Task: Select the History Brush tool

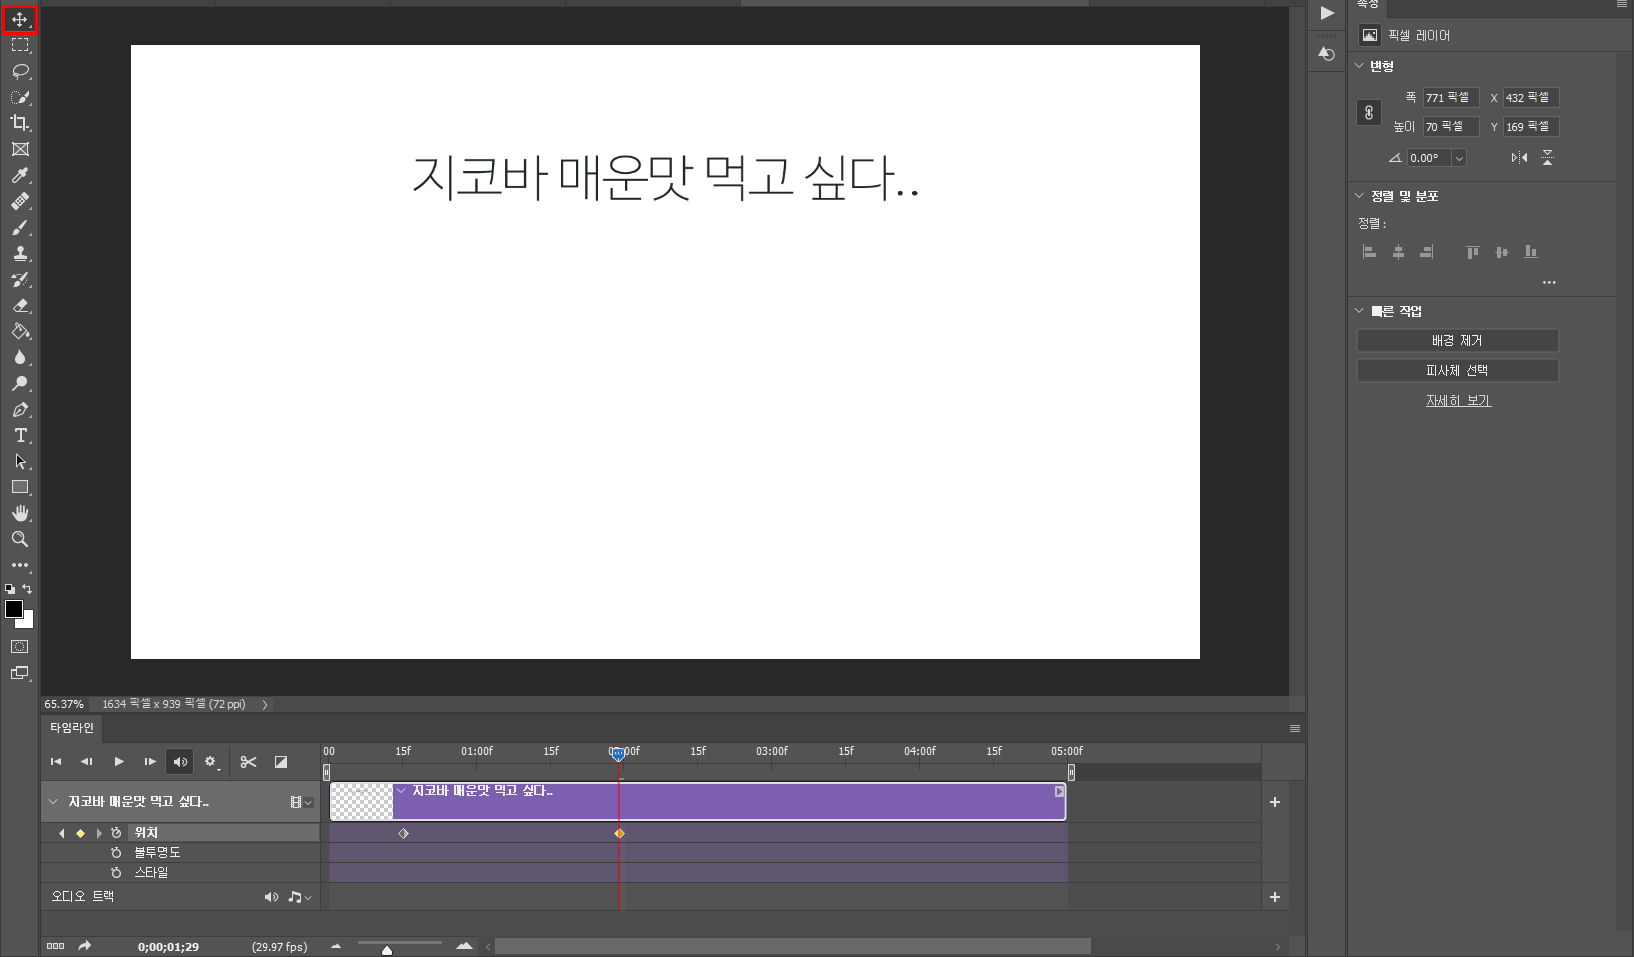Action: pos(20,279)
